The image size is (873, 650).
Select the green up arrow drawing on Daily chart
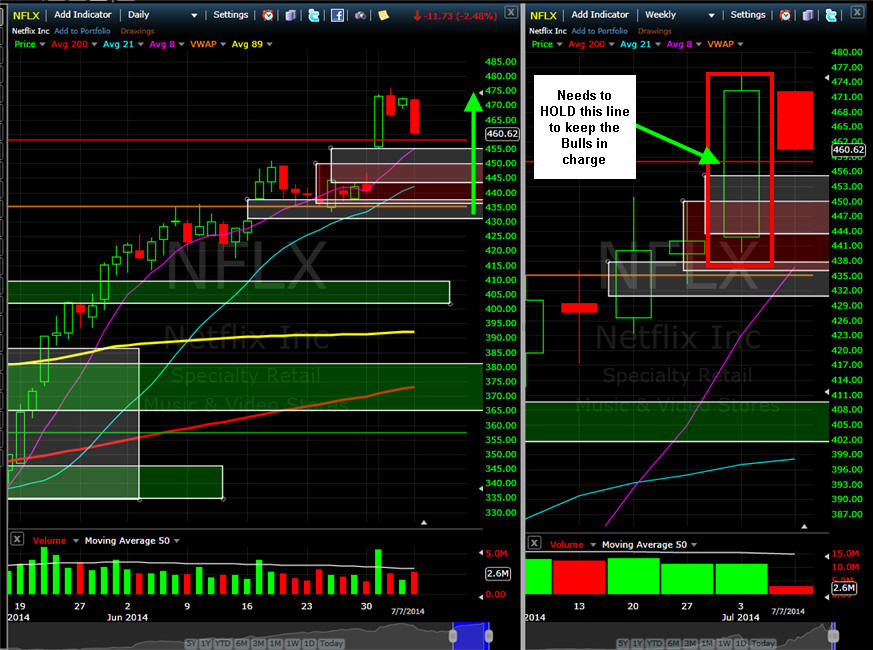point(473,154)
